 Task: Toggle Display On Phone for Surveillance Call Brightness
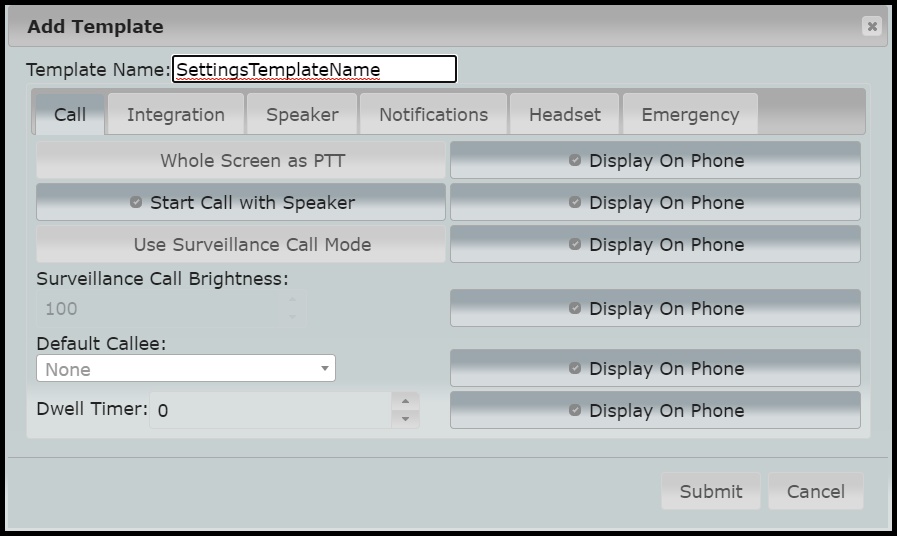655,308
